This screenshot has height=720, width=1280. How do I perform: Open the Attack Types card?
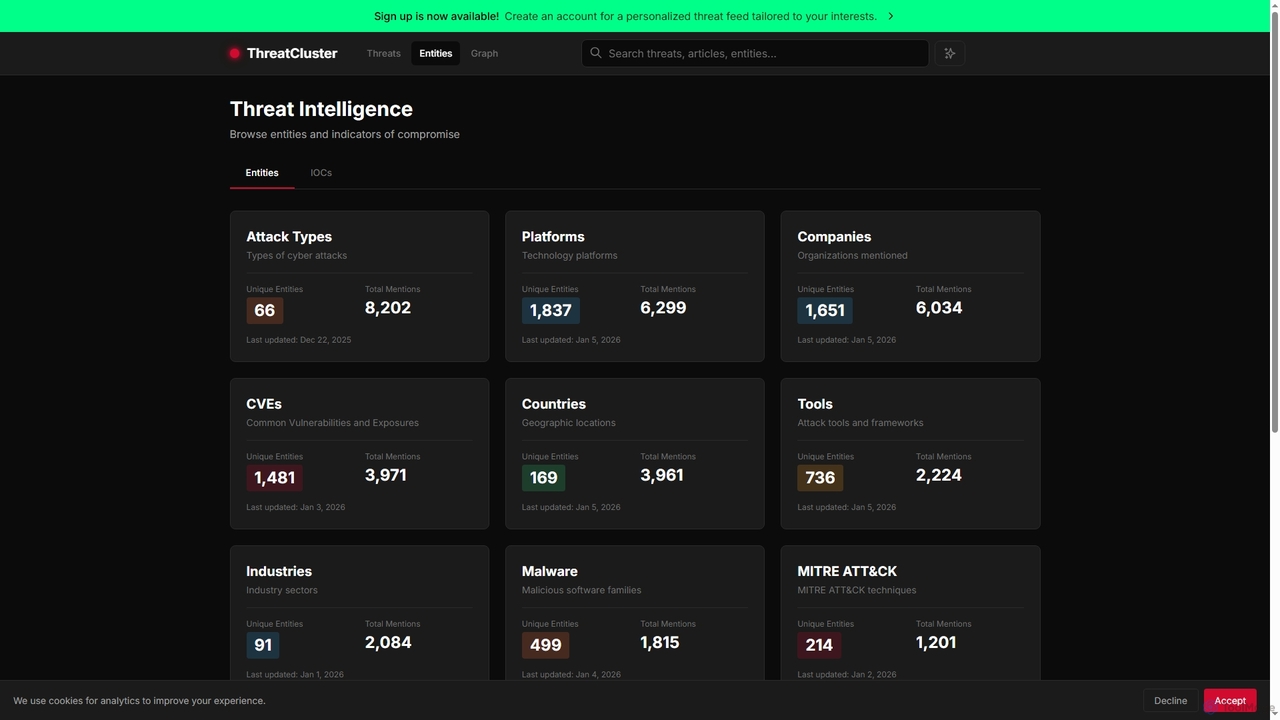(360, 286)
